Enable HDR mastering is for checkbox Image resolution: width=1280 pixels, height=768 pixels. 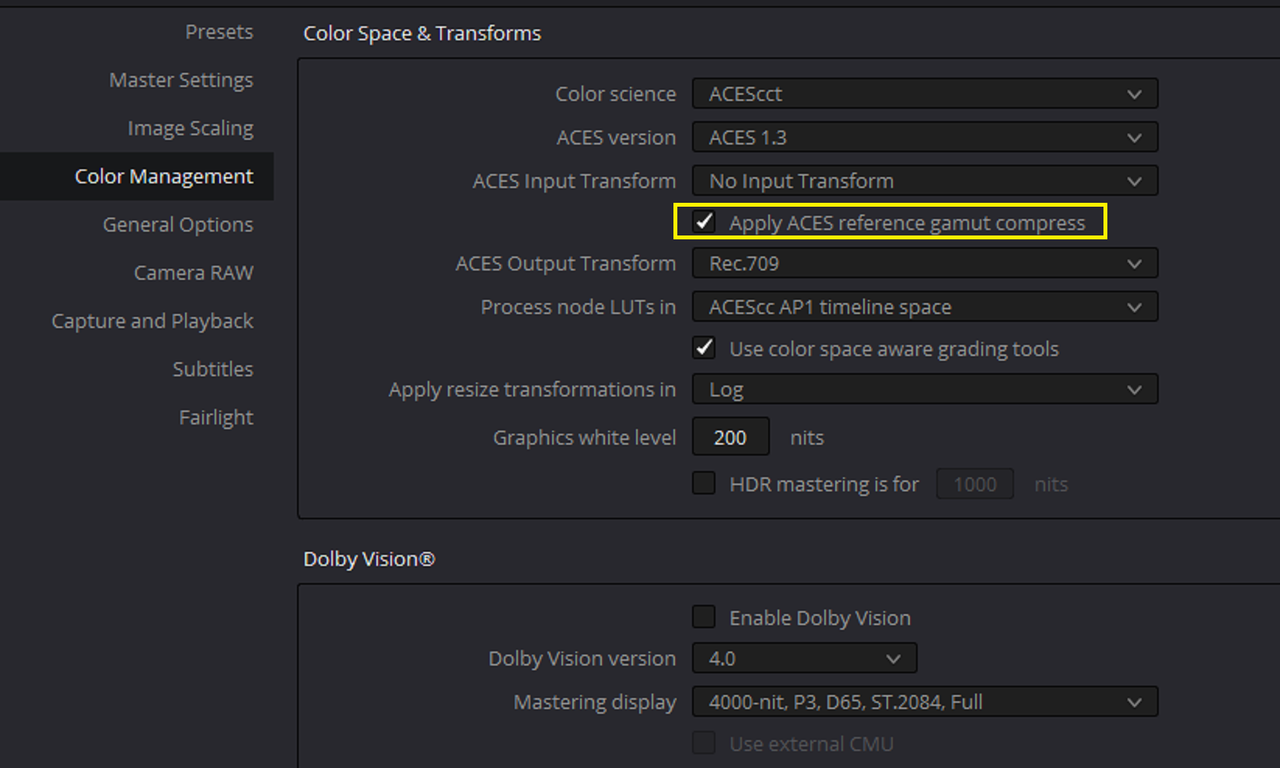(x=705, y=483)
